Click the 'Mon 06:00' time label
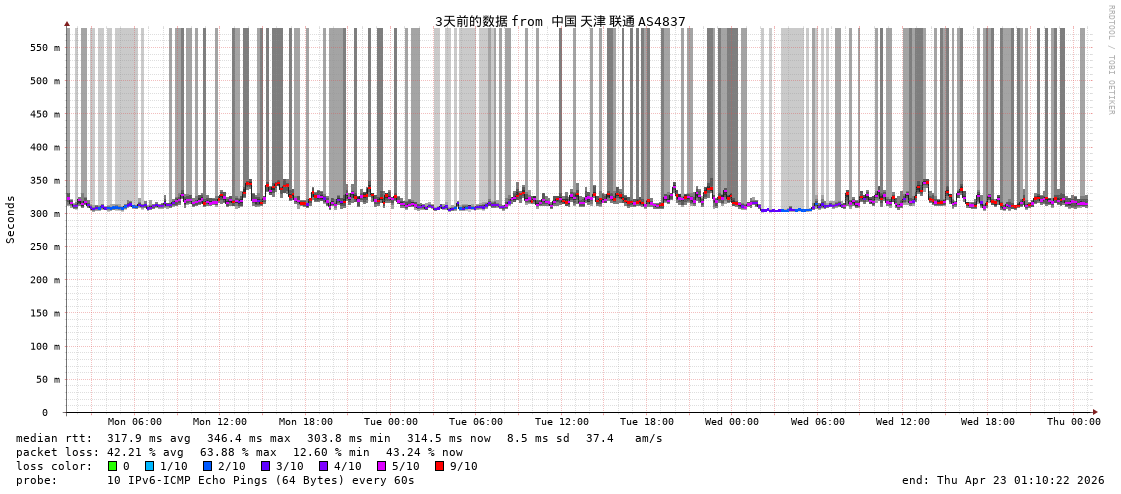The image size is (1121, 494). pos(134,422)
